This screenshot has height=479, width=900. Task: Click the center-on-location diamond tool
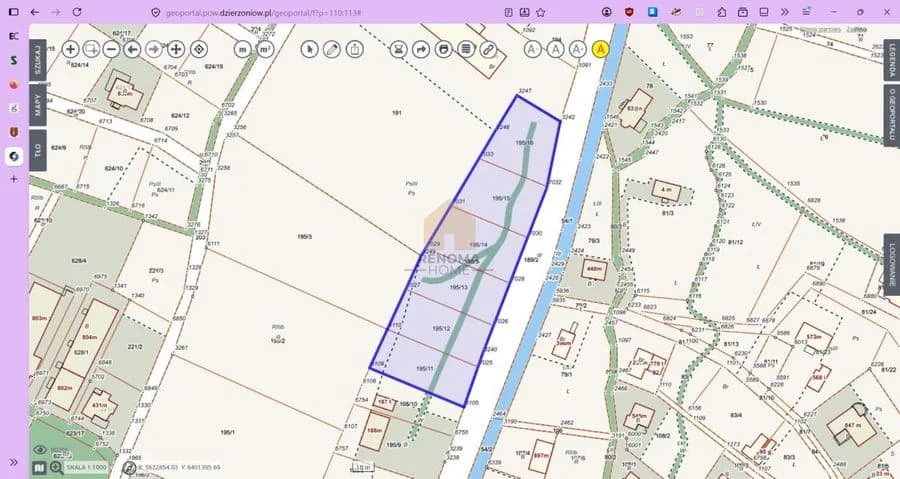pyautogui.click(x=199, y=49)
